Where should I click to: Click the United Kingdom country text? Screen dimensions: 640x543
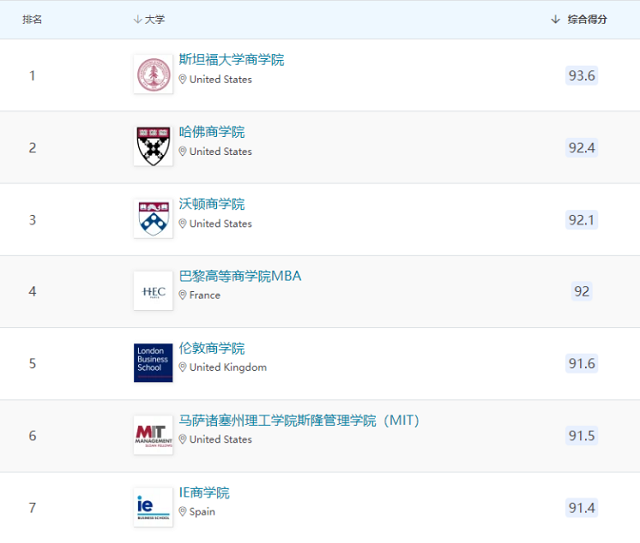point(228,367)
